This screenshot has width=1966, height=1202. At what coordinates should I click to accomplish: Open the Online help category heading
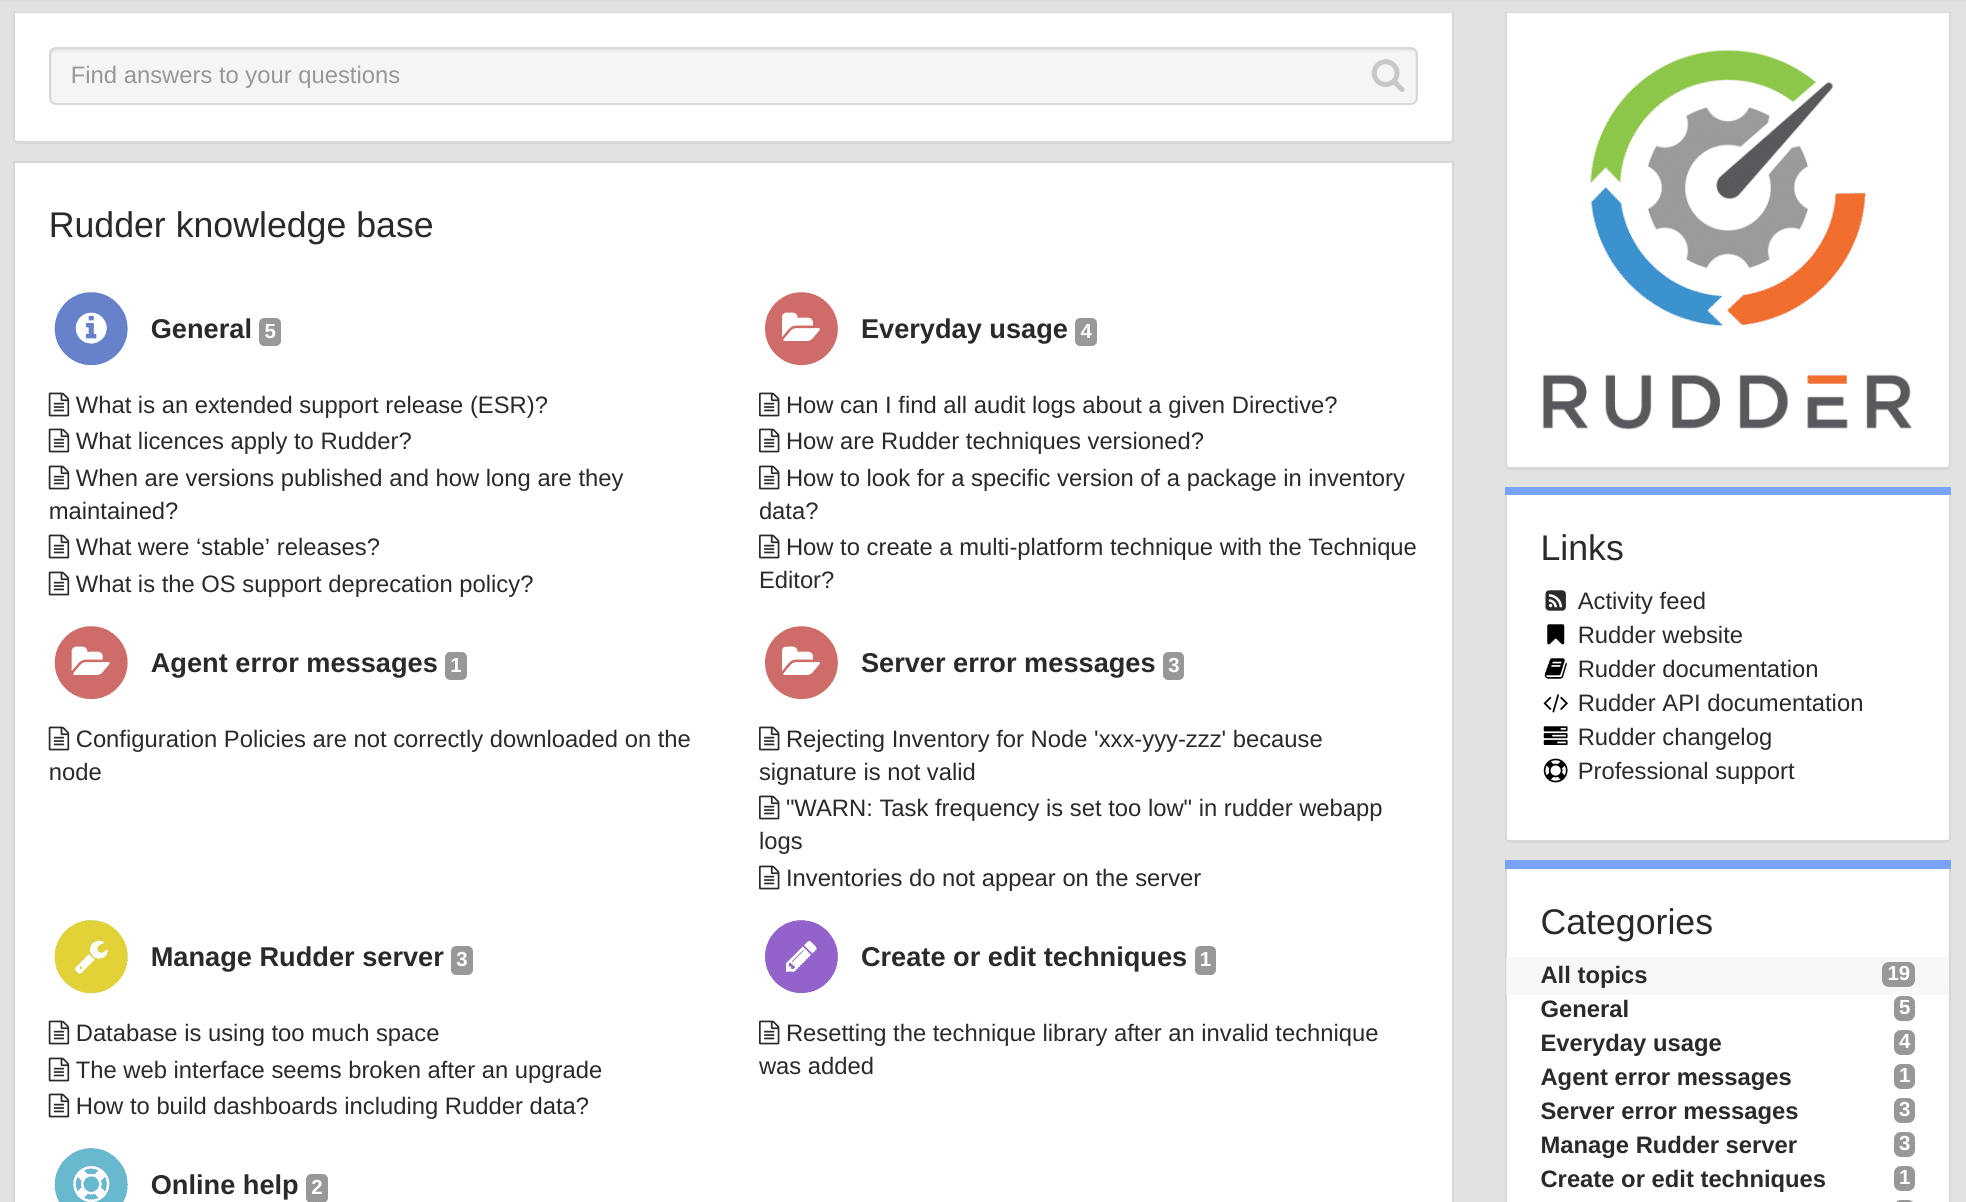225,1185
